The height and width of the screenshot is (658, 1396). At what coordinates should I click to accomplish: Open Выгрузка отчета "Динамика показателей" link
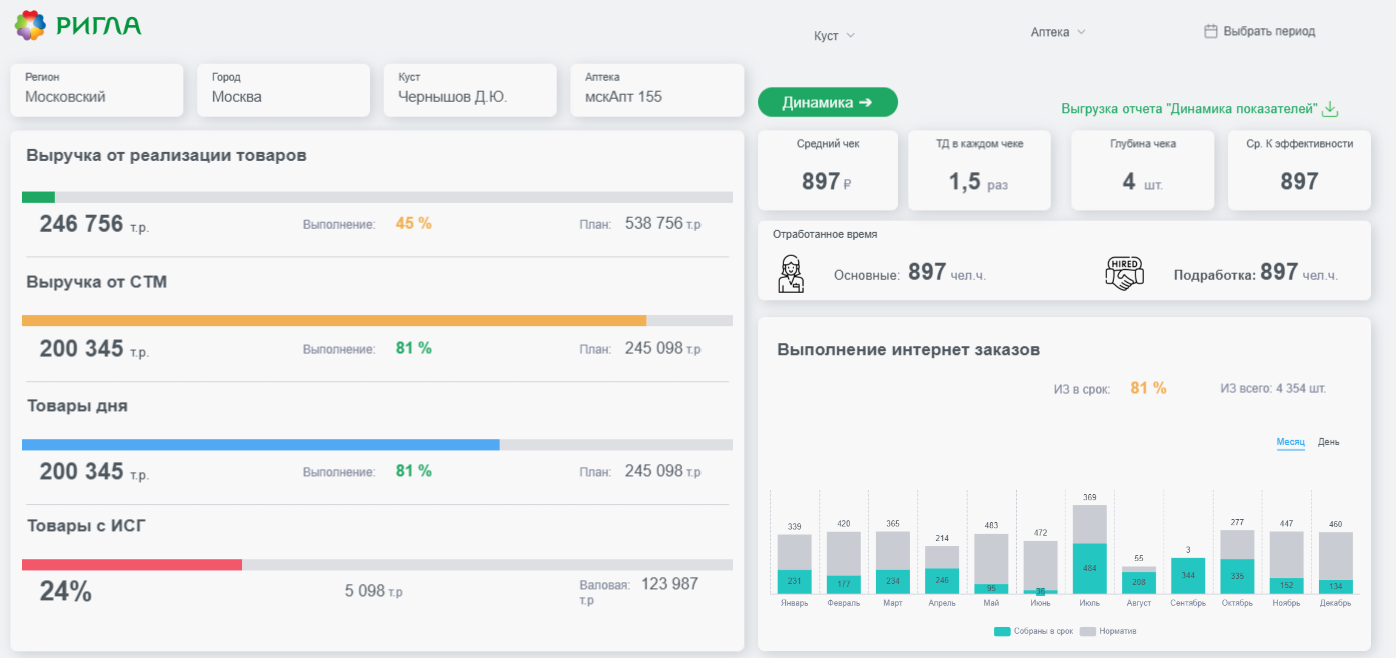pyautogui.click(x=1190, y=109)
